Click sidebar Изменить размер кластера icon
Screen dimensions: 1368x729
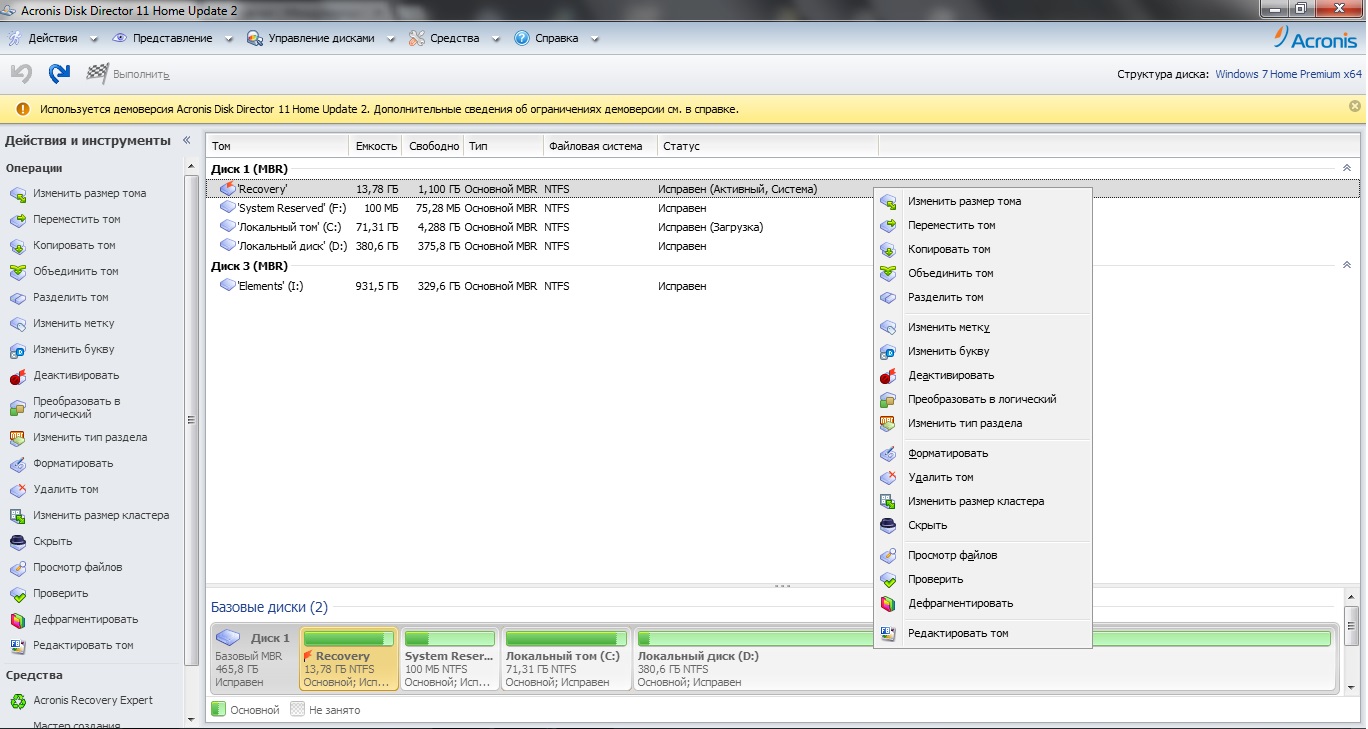17,516
